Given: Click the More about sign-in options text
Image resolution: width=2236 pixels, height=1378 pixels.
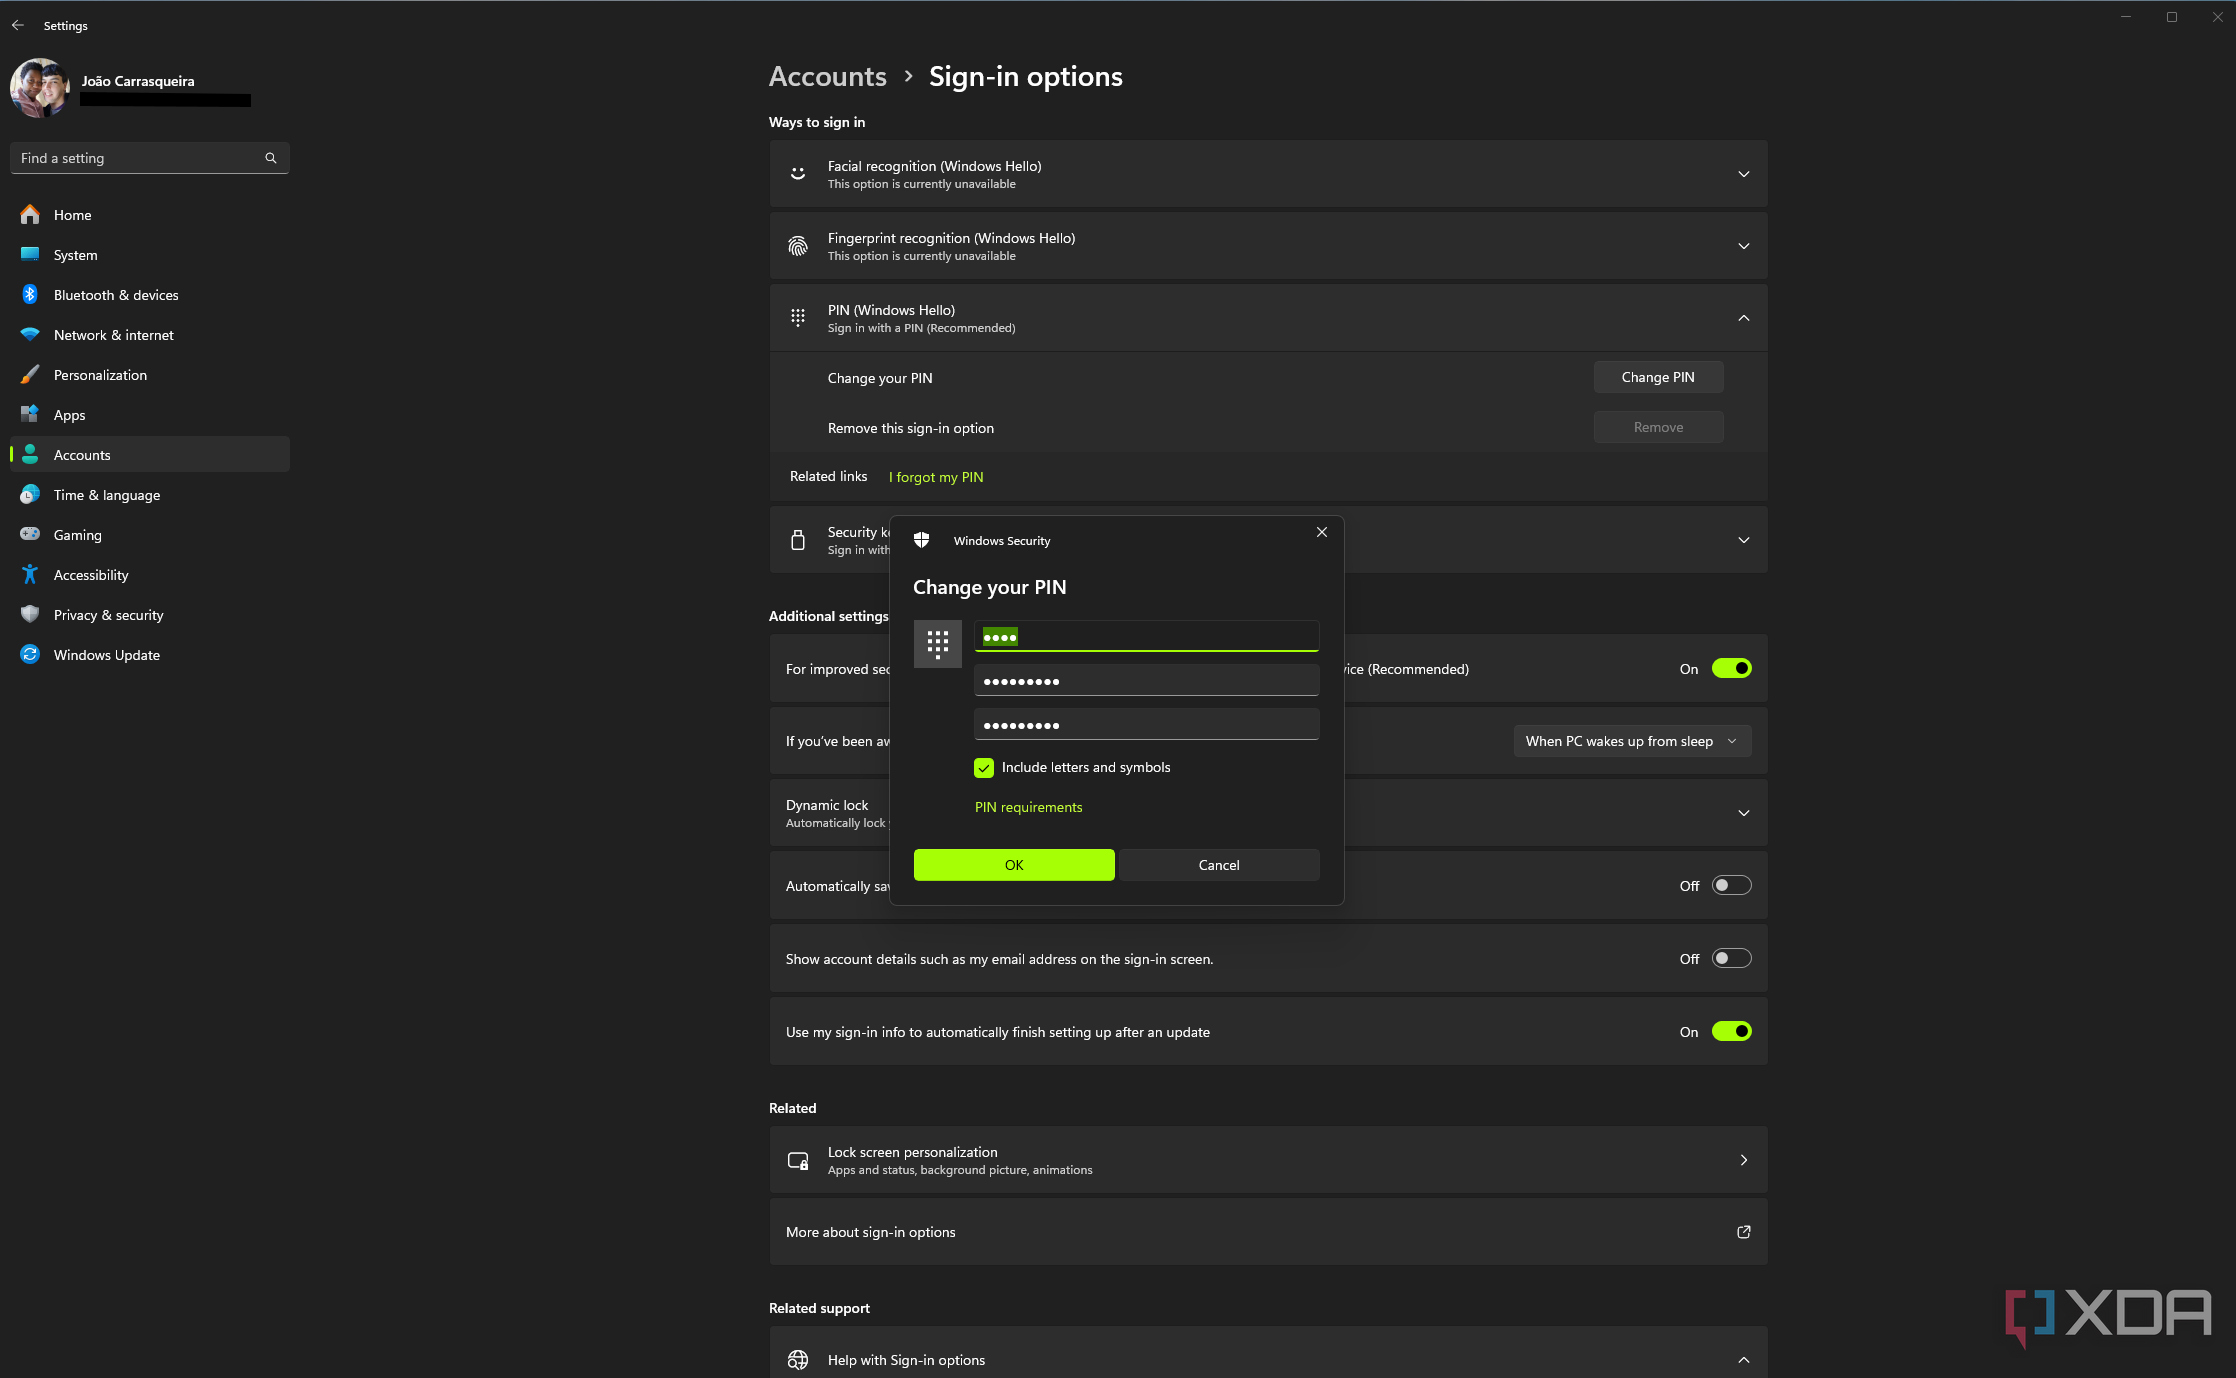Looking at the screenshot, I should (870, 1232).
